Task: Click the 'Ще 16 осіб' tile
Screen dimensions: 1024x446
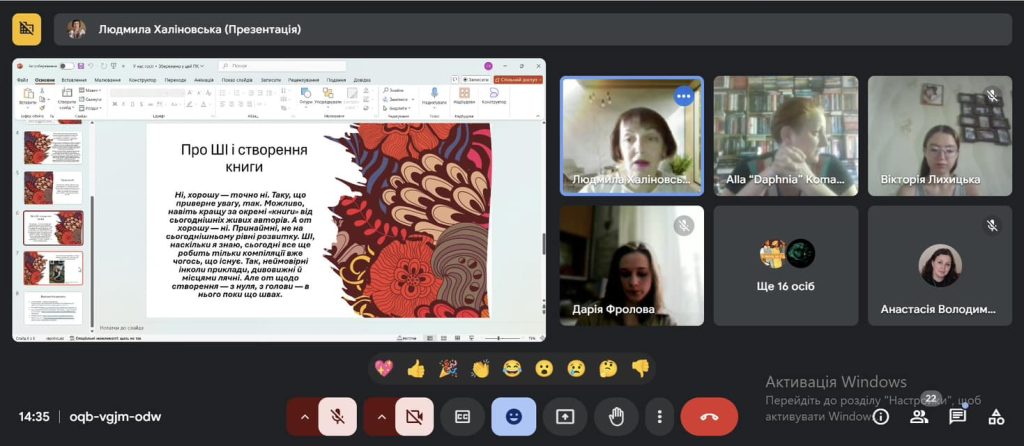Action: (x=785, y=266)
